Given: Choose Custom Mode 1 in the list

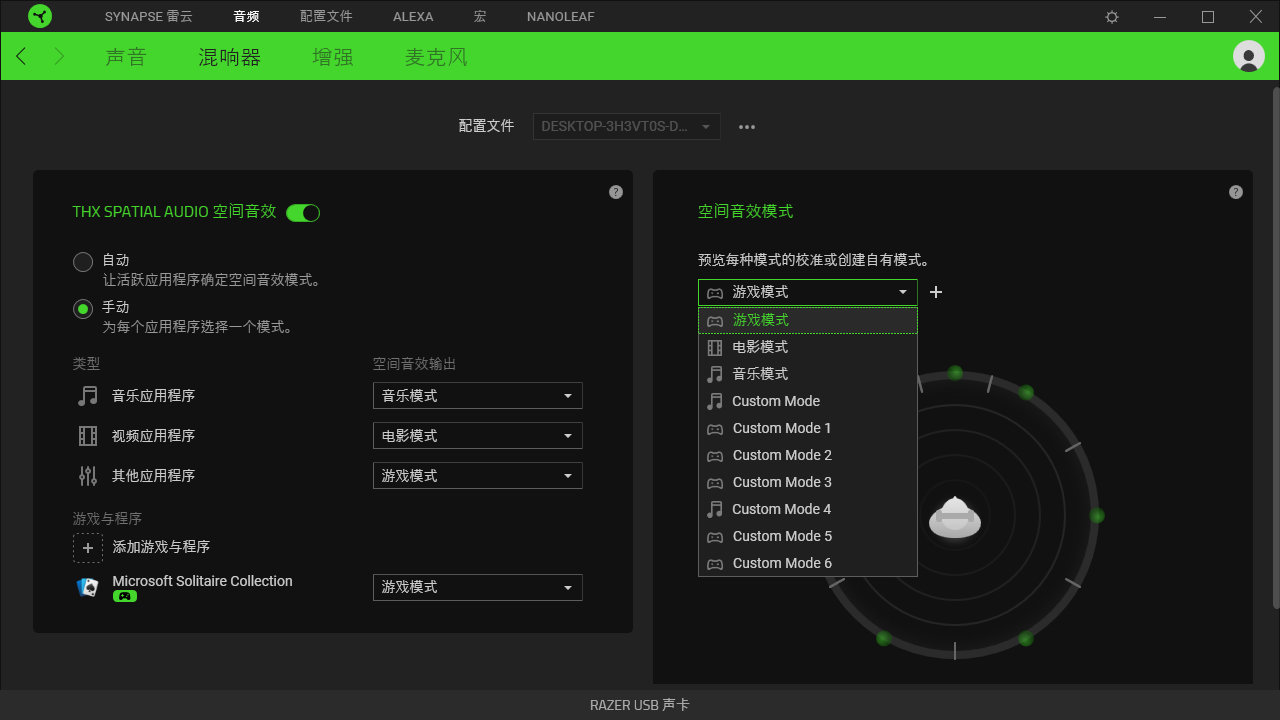Looking at the screenshot, I should (808, 428).
